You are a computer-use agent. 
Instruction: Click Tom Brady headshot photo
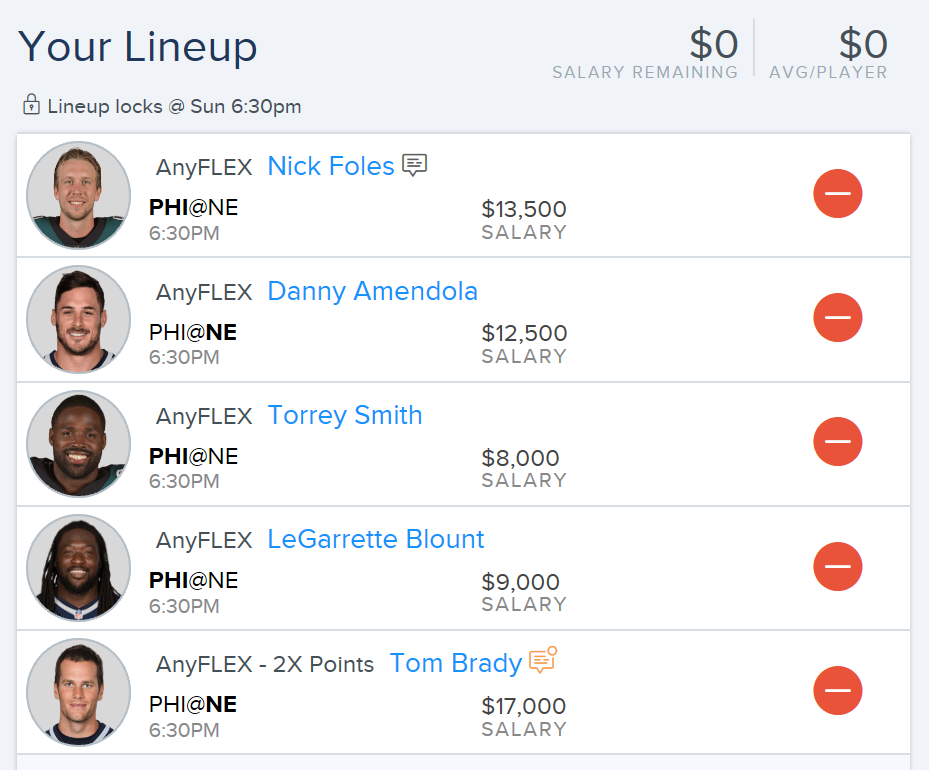coord(78,692)
